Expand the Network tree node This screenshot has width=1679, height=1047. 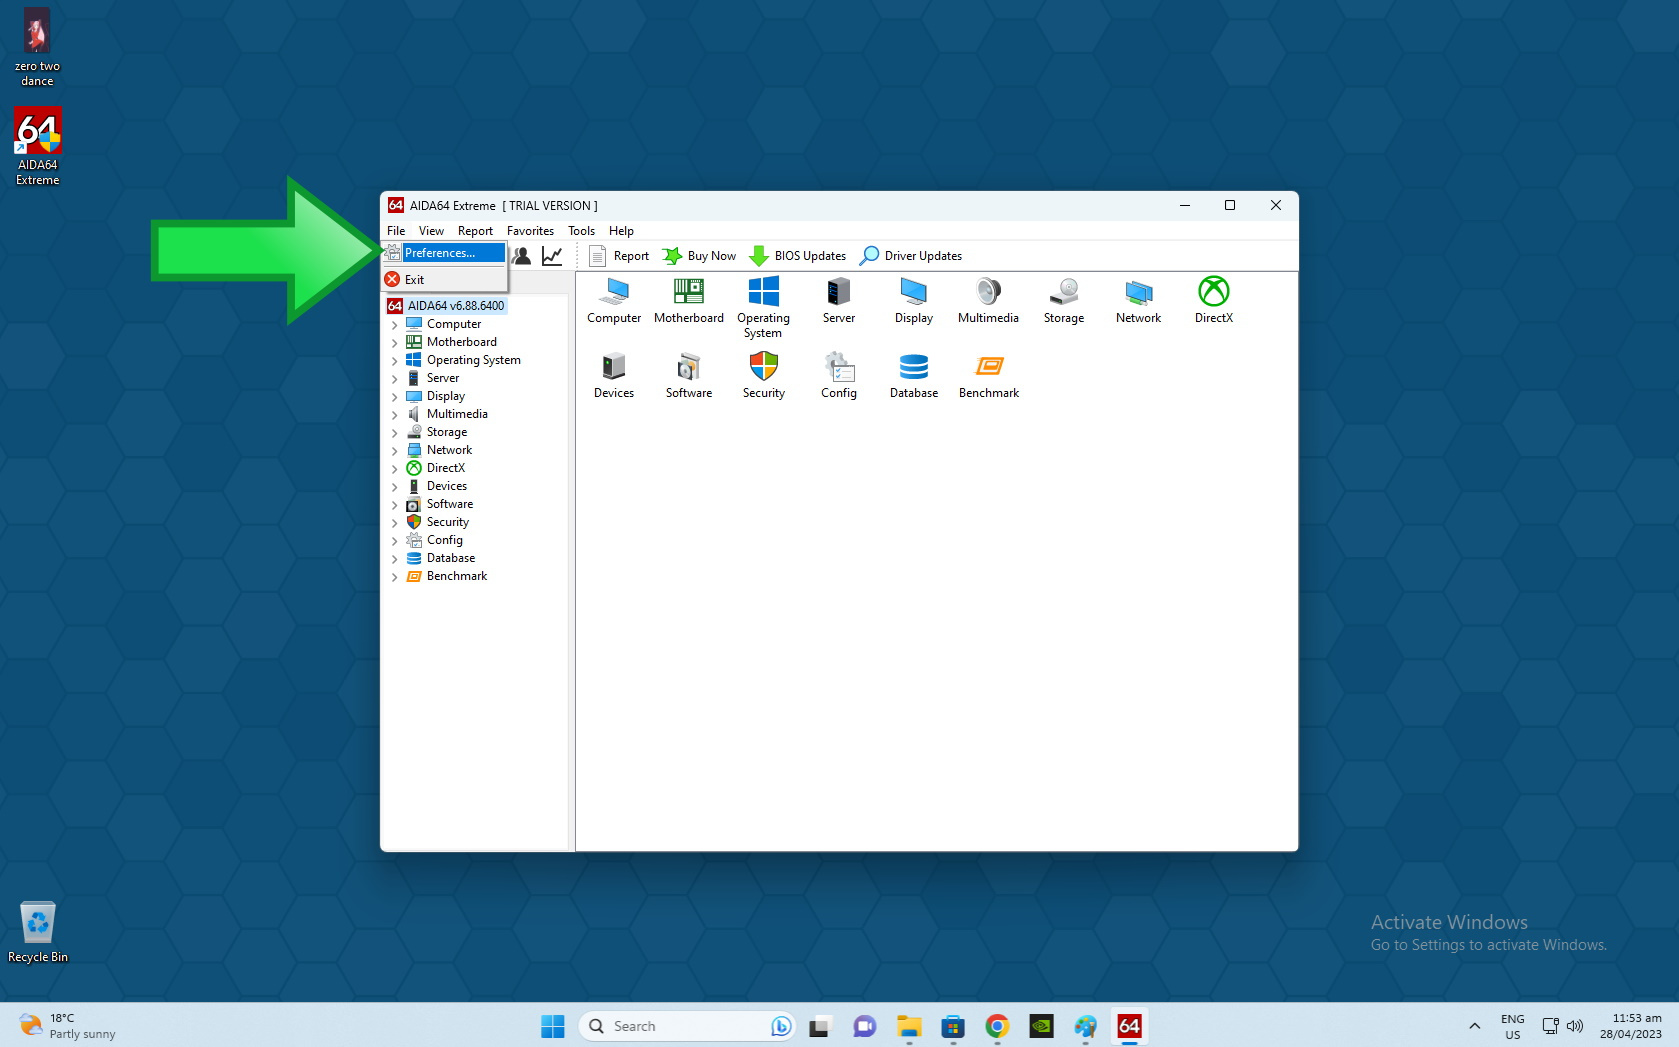[x=394, y=451]
